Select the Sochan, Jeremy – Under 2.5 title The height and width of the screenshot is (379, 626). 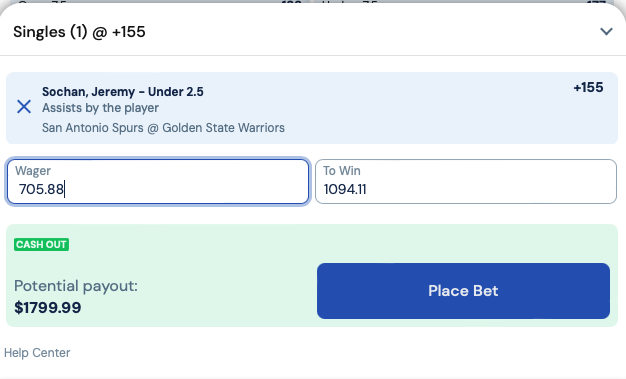pos(123,92)
